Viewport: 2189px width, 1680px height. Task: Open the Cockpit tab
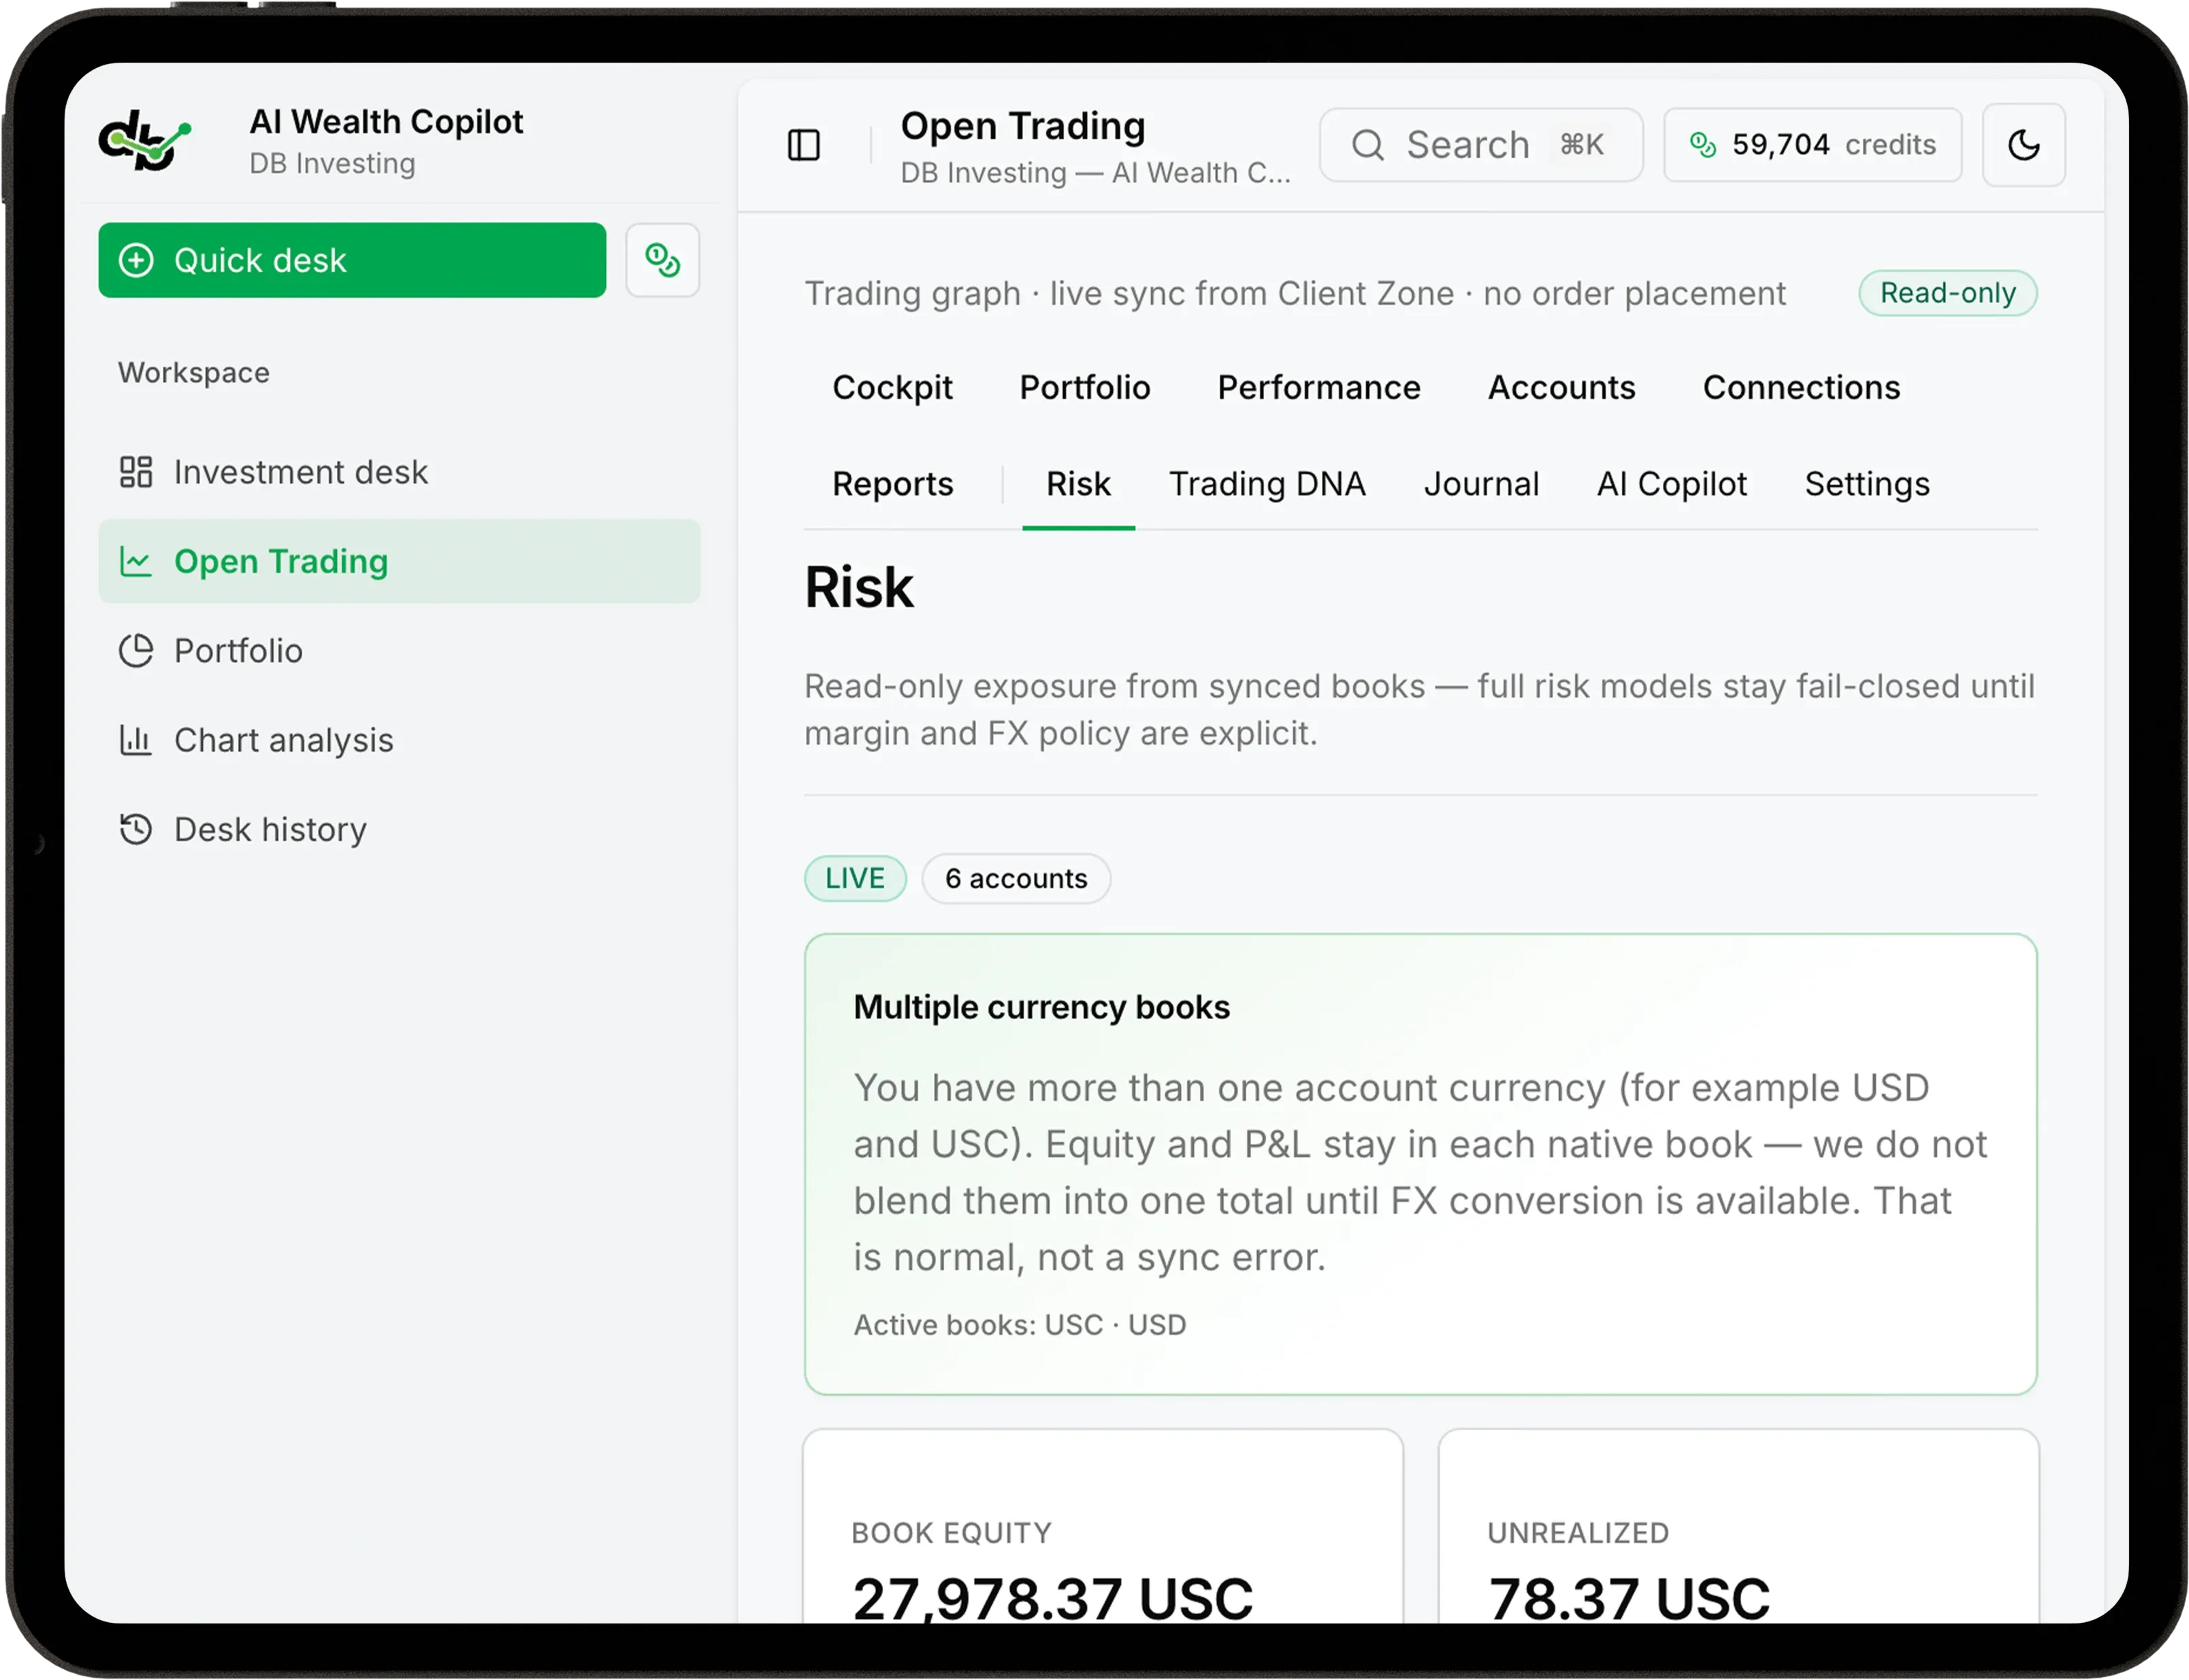click(892, 388)
